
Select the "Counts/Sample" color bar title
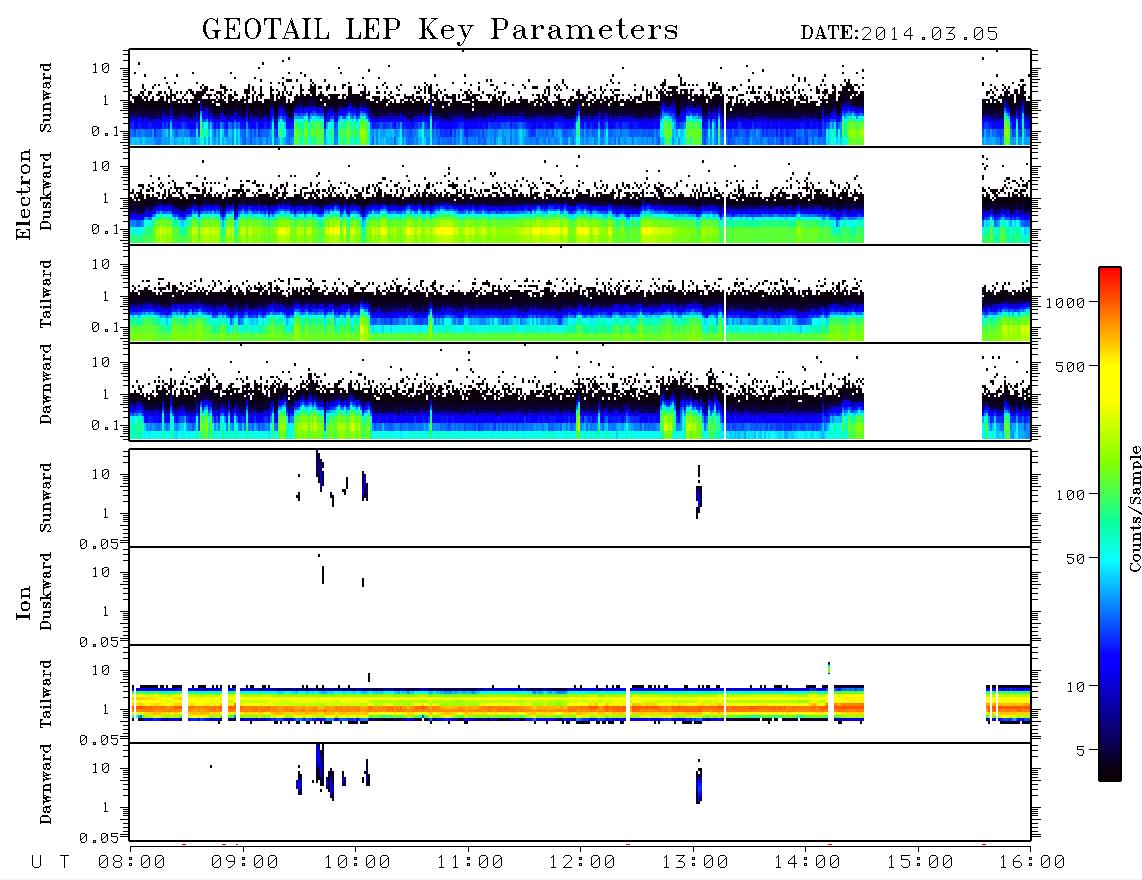(x=1134, y=509)
